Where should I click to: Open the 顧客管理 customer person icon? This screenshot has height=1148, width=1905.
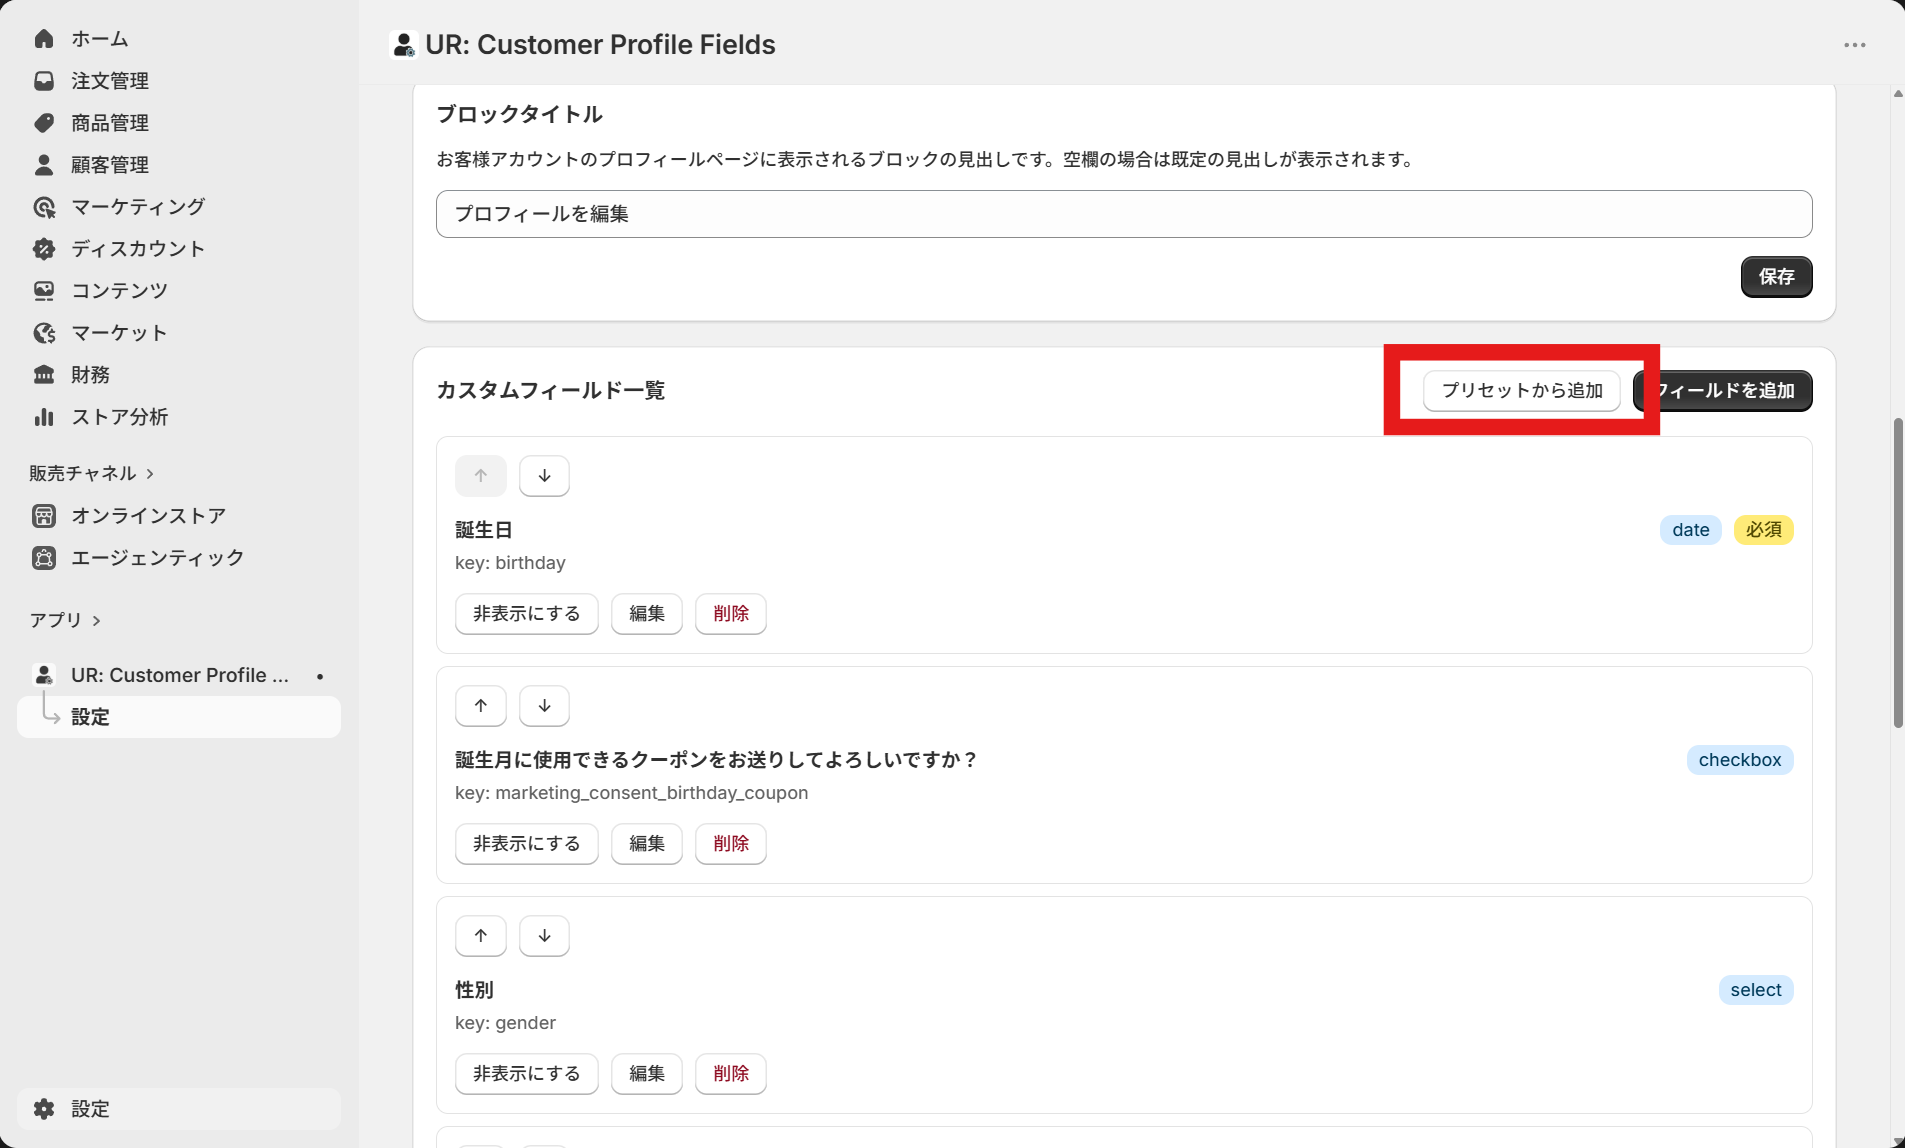44,165
